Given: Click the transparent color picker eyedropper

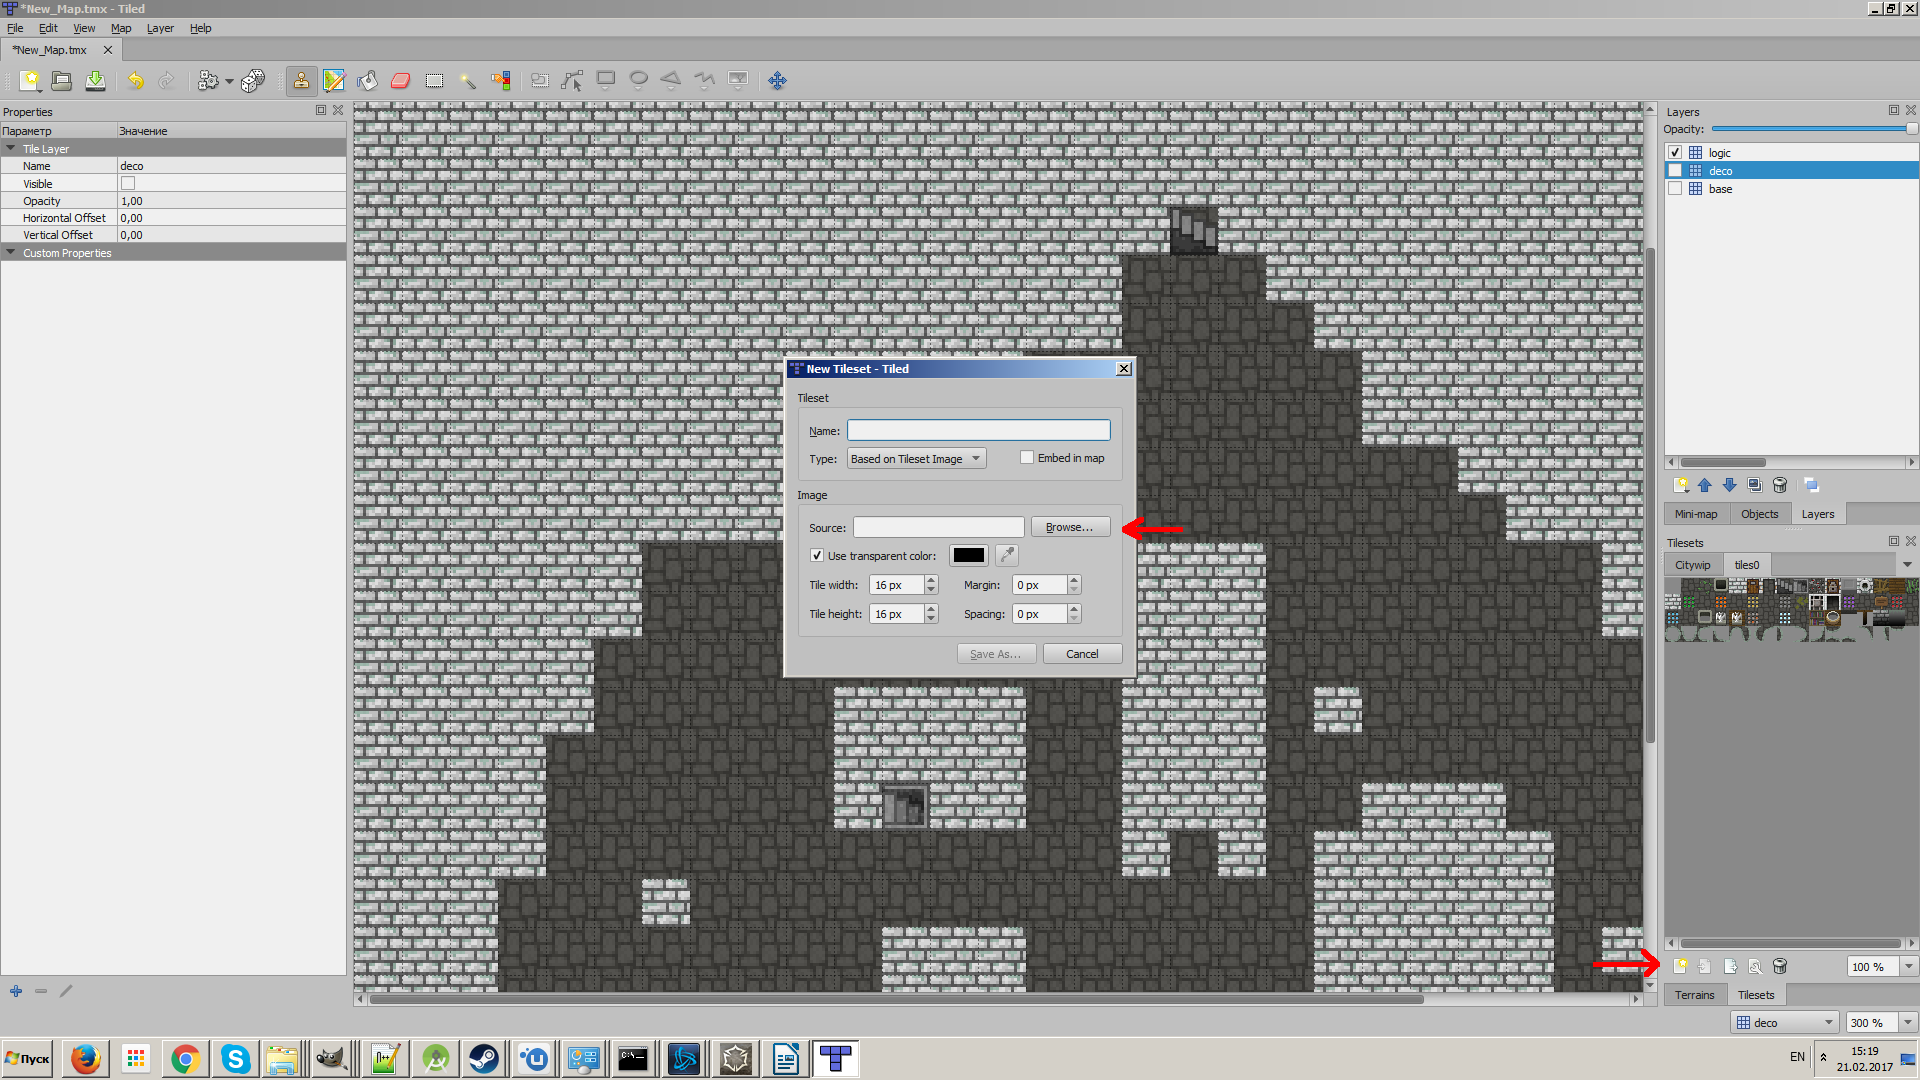Looking at the screenshot, I should tap(1007, 555).
